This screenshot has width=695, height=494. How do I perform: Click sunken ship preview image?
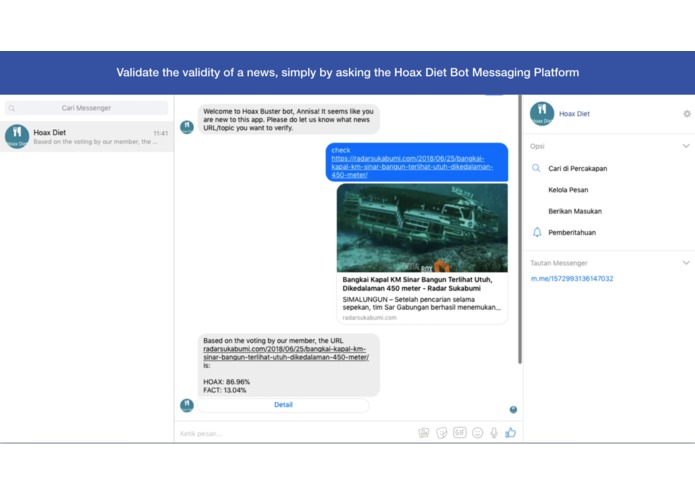tap(422, 228)
